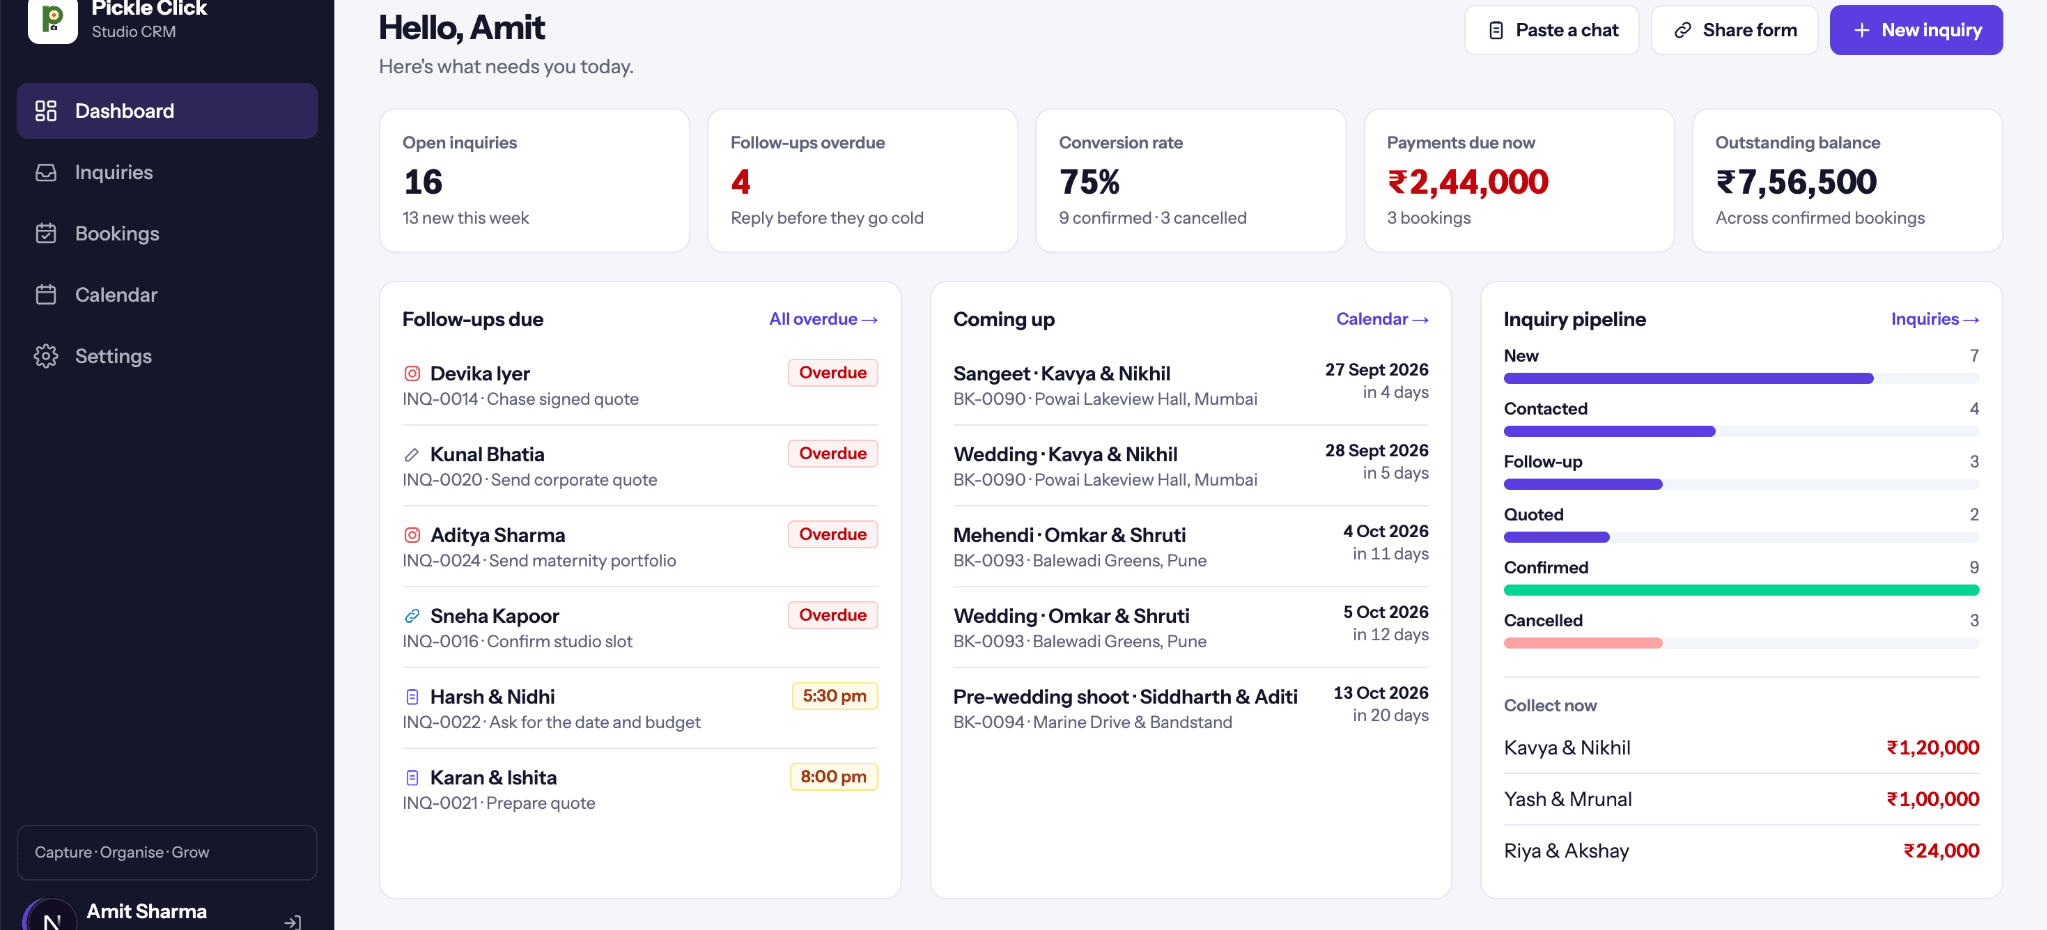The height and width of the screenshot is (930, 2047).
Task: Click the Overdue badge for Devika Iyer
Action: click(833, 373)
